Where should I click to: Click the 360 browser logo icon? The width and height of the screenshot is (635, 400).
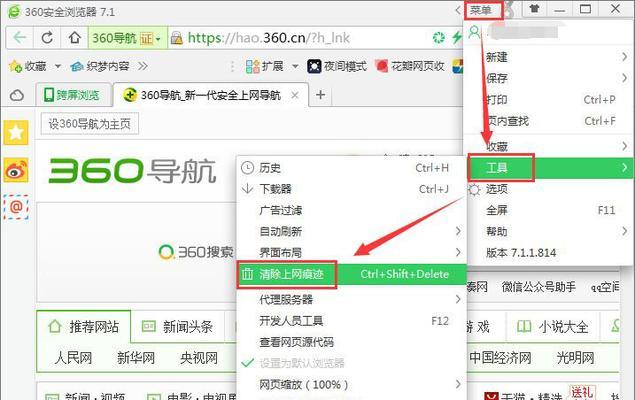tap(13, 11)
